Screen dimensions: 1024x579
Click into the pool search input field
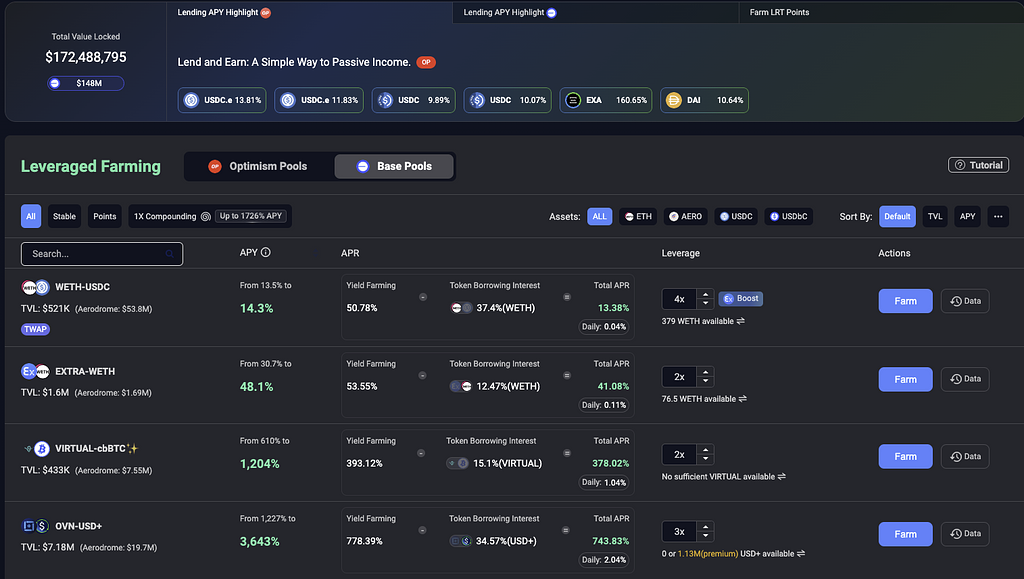pyautogui.click(x=95, y=254)
